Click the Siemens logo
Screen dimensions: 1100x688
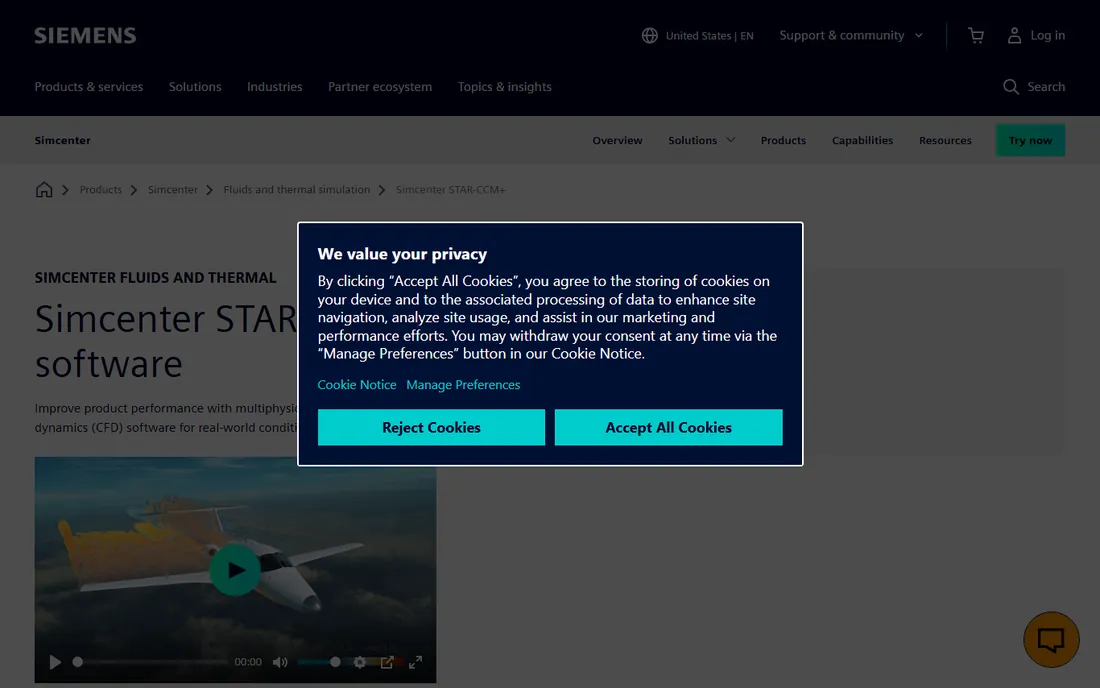coord(85,35)
